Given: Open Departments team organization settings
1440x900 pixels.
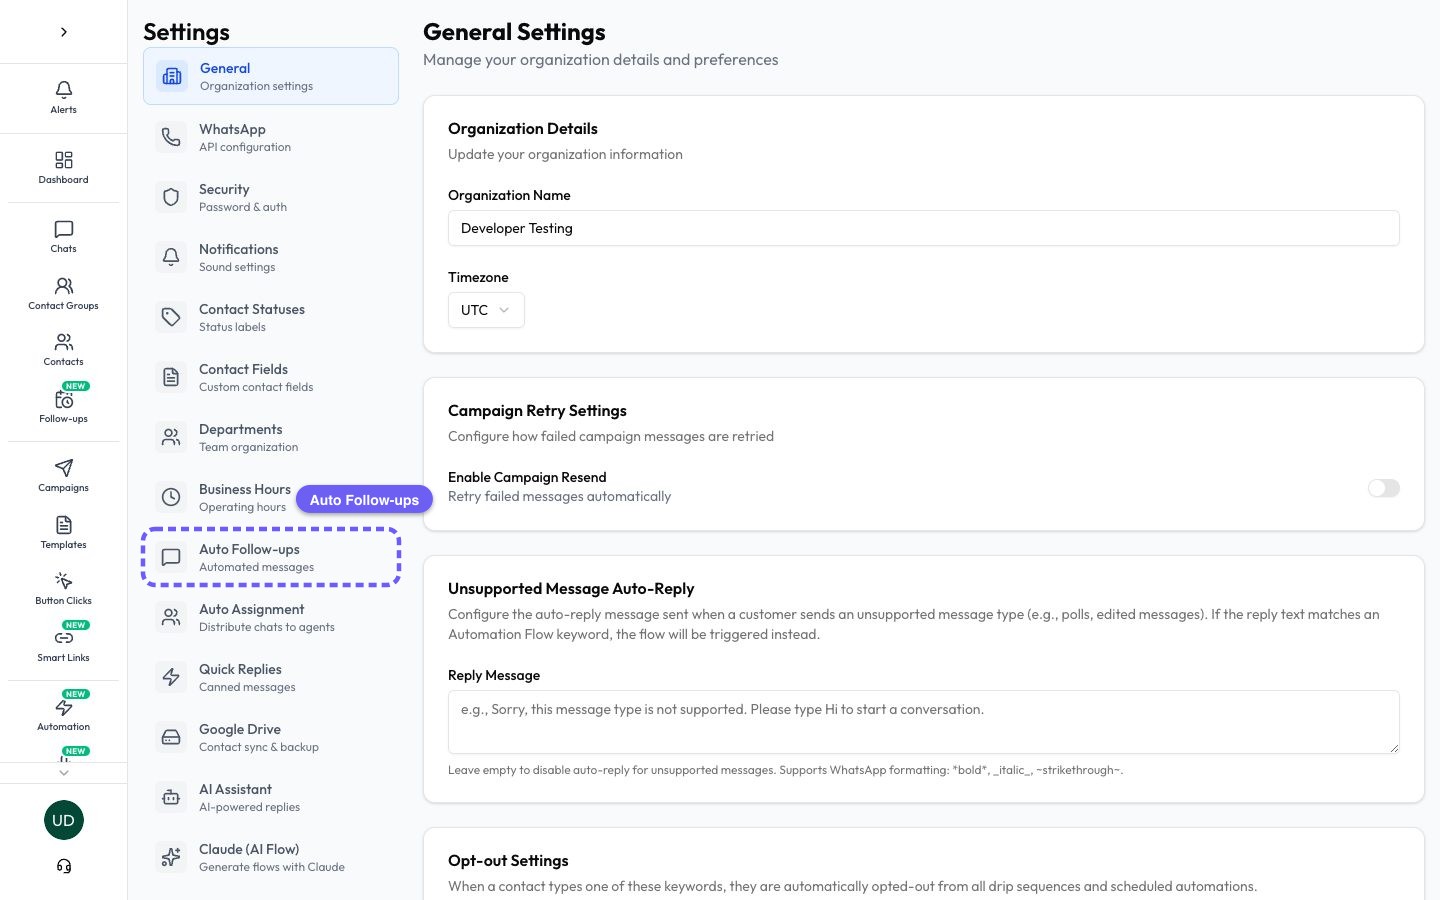Looking at the screenshot, I should point(271,437).
